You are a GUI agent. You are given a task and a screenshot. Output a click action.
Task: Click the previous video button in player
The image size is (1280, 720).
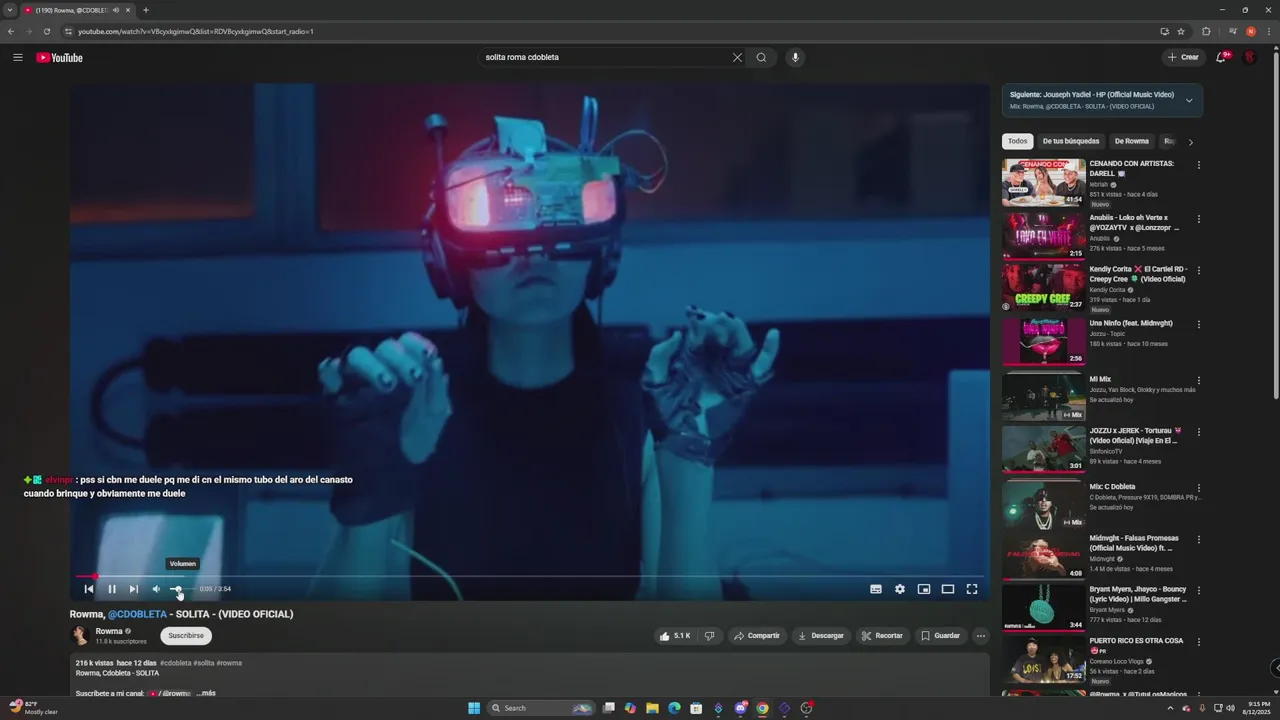coord(88,589)
